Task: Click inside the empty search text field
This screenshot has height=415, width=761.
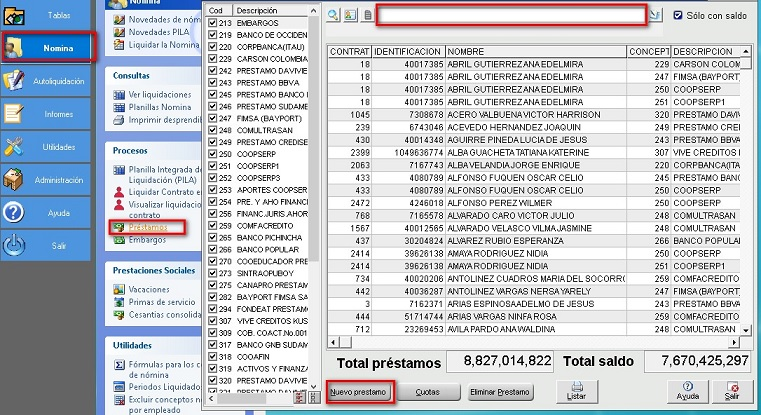Action: tap(510, 15)
